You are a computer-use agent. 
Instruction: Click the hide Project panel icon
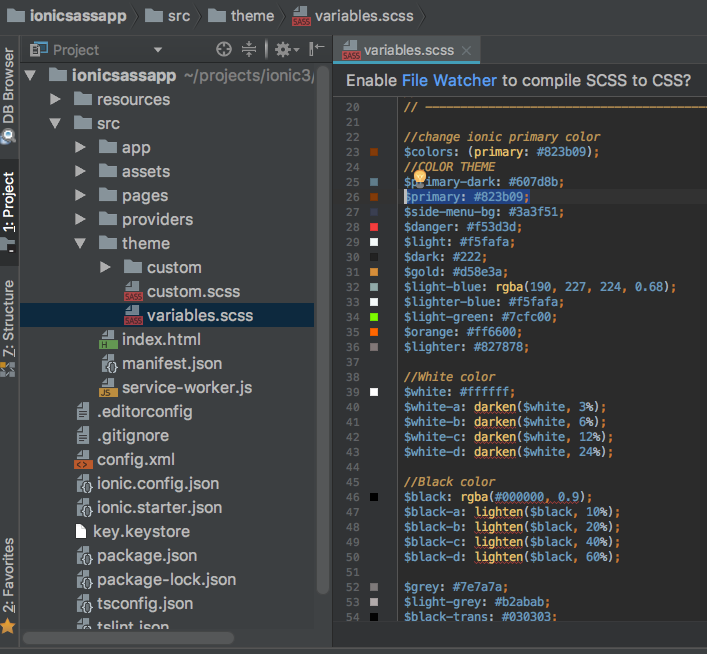[x=316, y=49]
